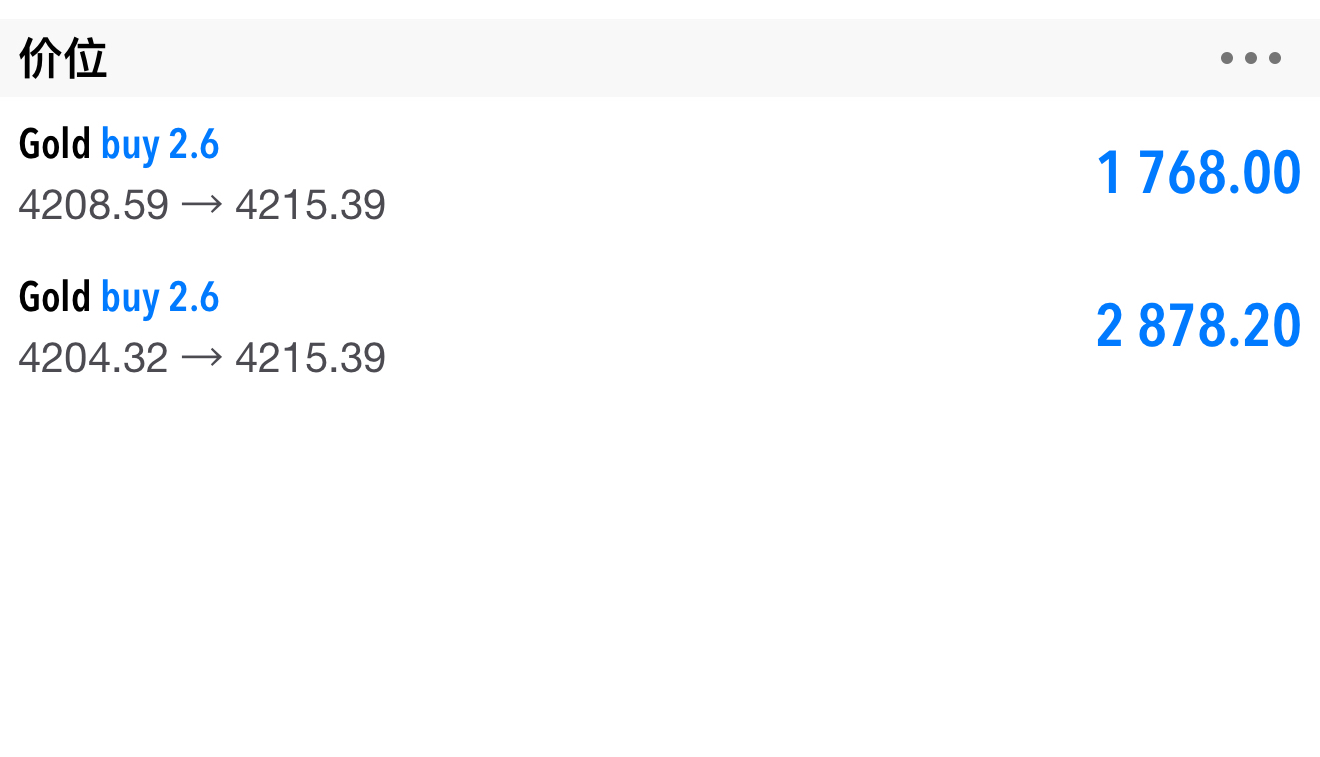Click opening price 4204.32

[x=94, y=358]
